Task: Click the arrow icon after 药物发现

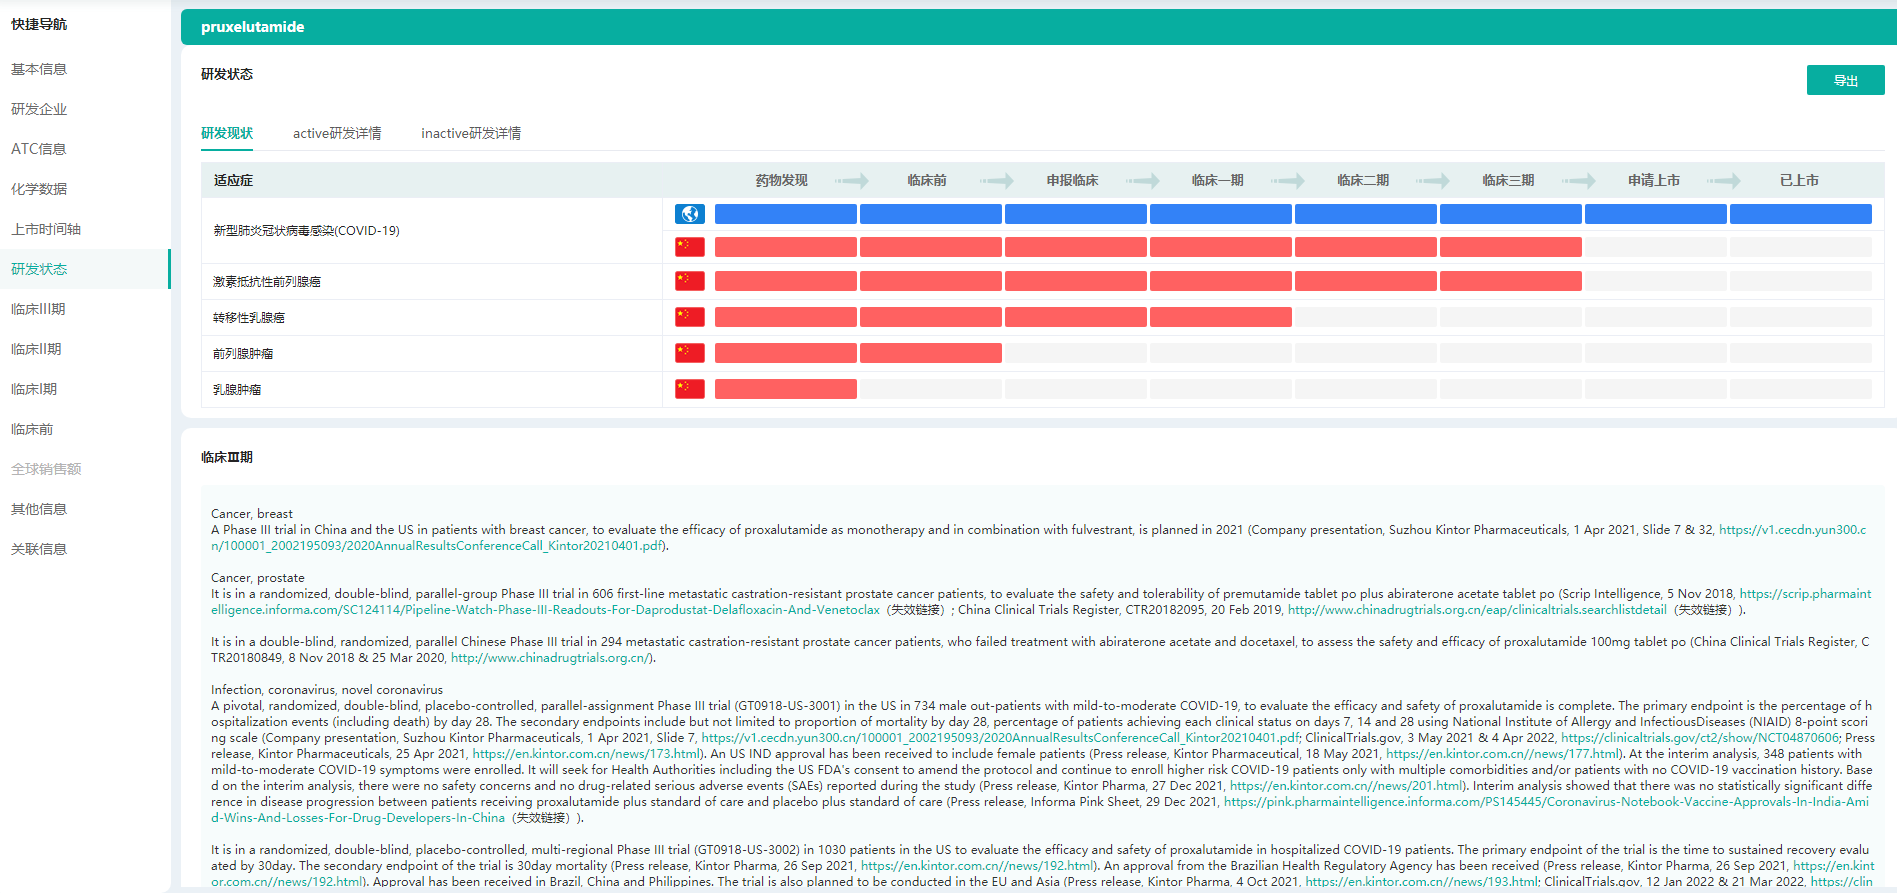Action: pyautogui.click(x=852, y=181)
